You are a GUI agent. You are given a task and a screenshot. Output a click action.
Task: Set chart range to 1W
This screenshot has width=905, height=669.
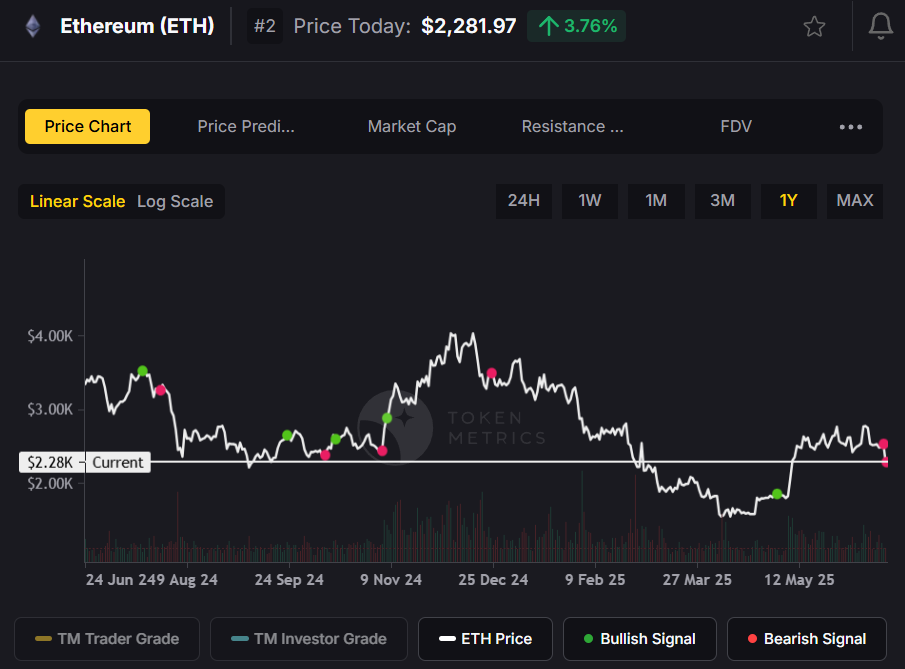point(590,201)
